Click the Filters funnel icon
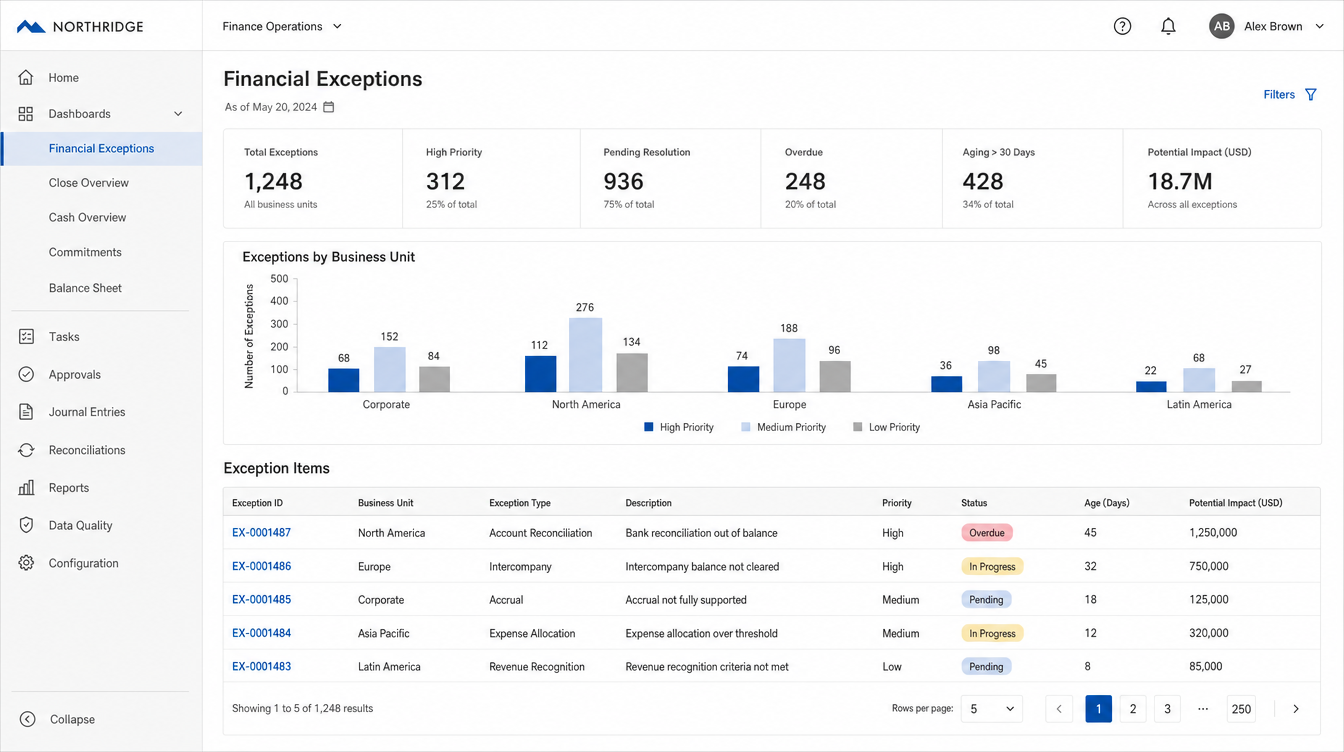The width and height of the screenshot is (1344, 752). pyautogui.click(x=1311, y=95)
